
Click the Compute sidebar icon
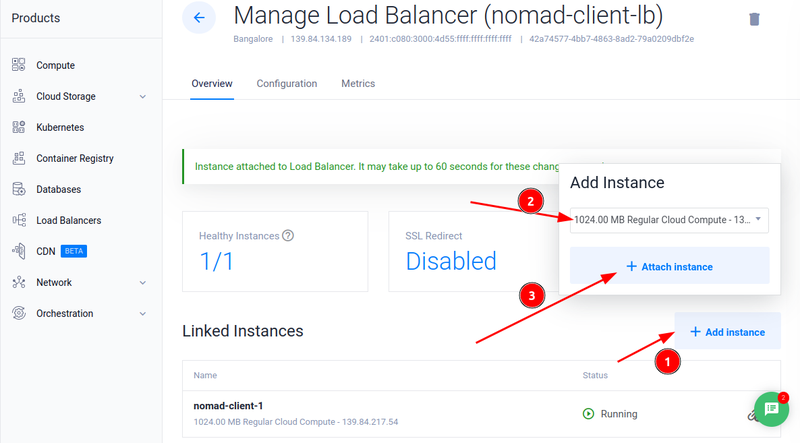(19, 65)
